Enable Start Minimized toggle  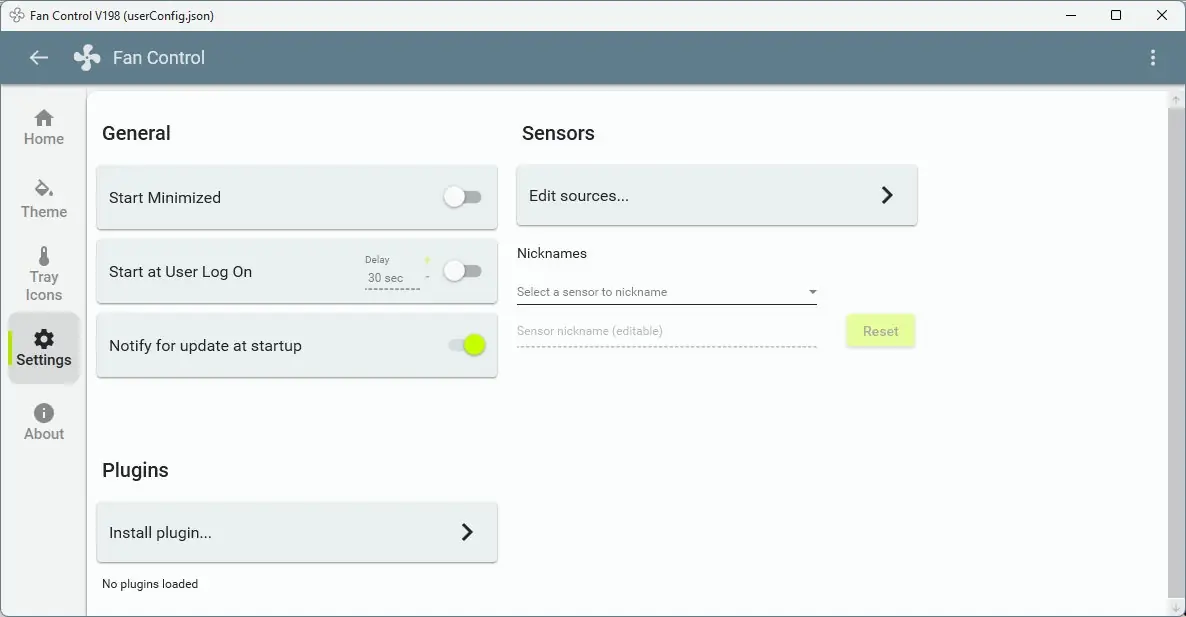tap(463, 197)
